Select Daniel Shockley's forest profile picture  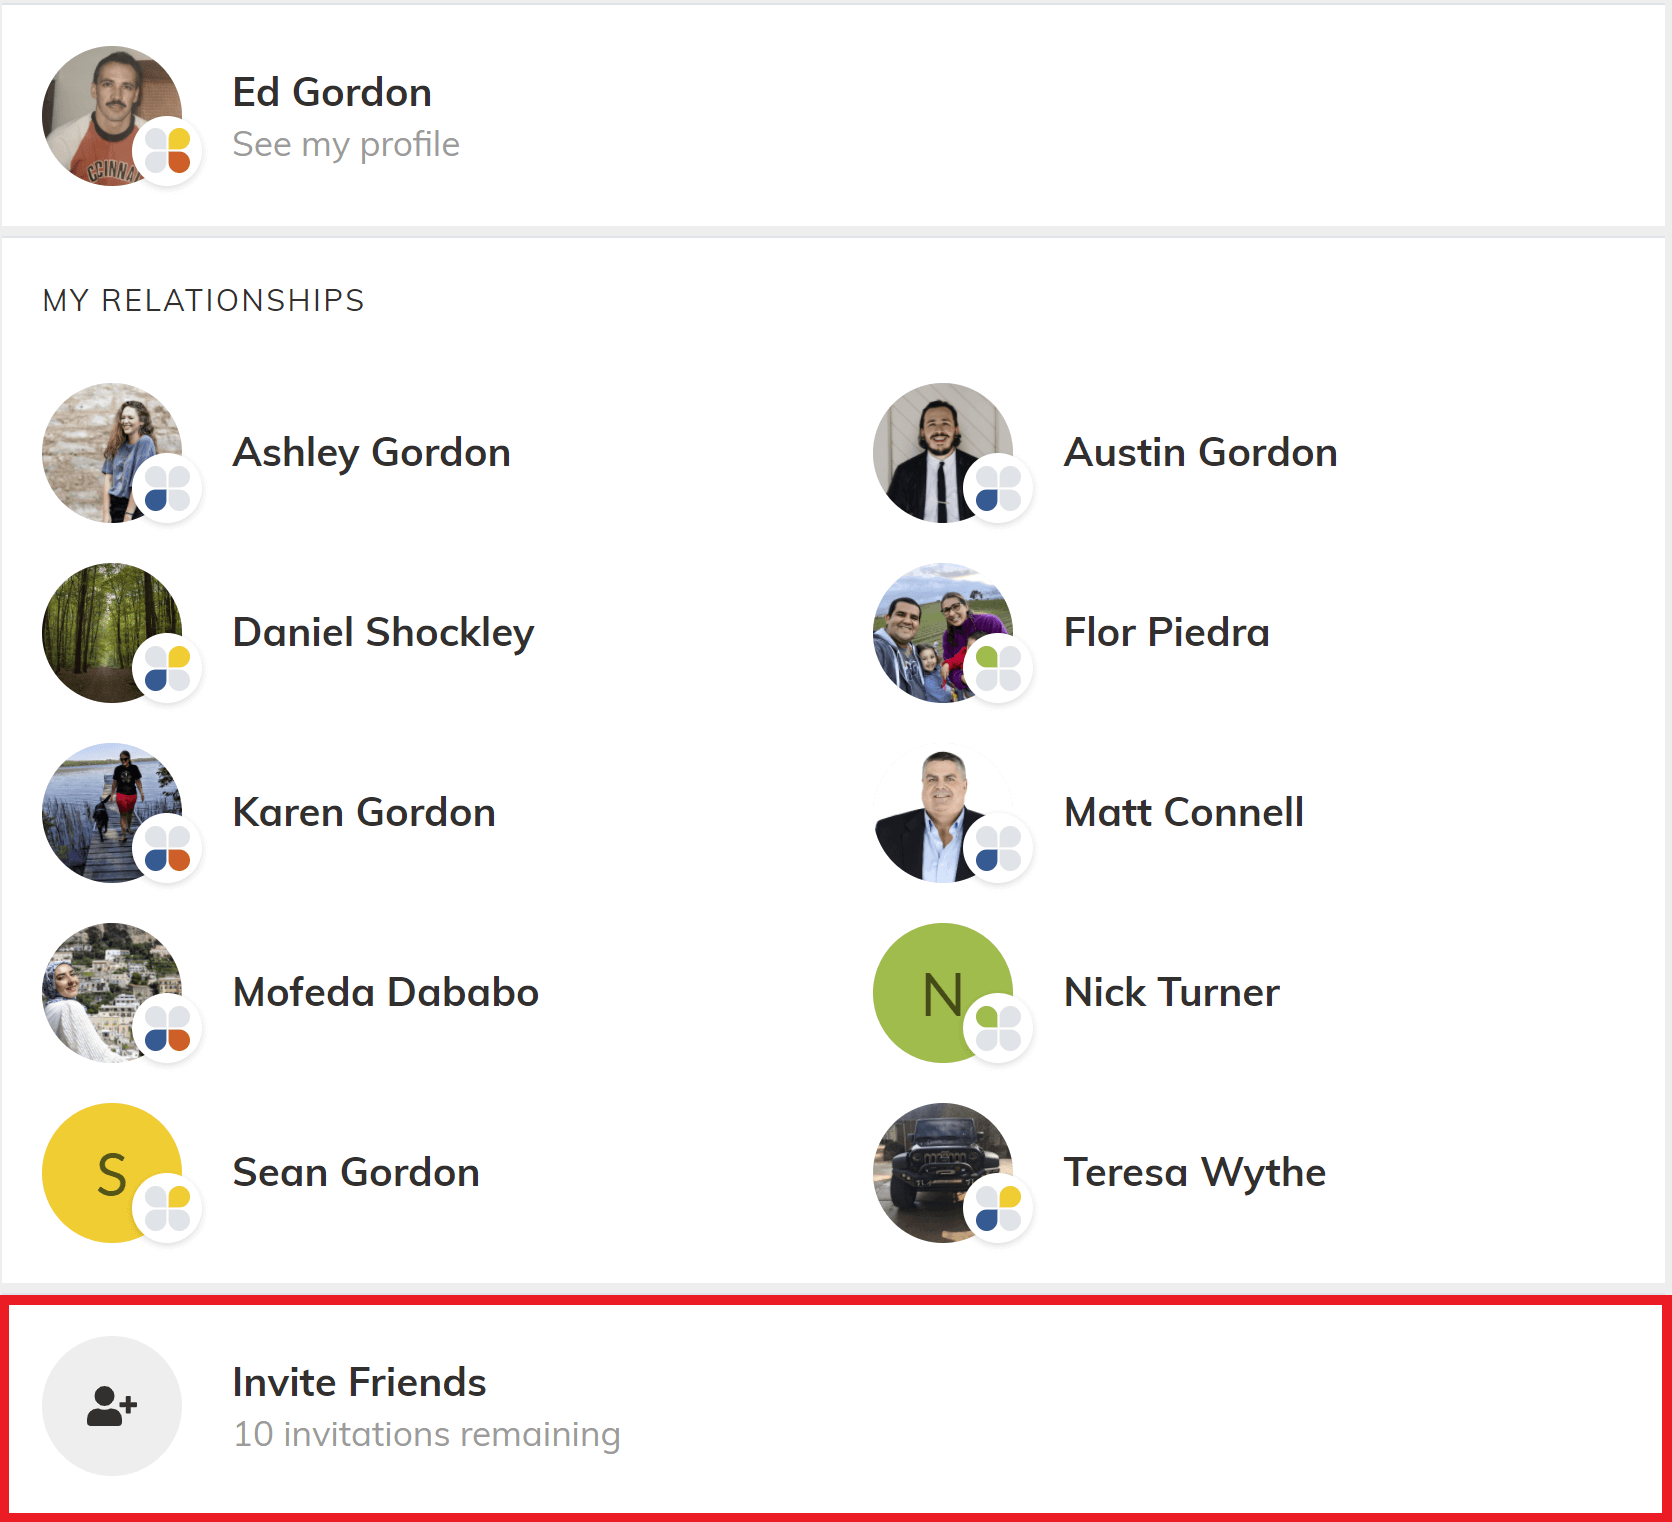[100, 625]
